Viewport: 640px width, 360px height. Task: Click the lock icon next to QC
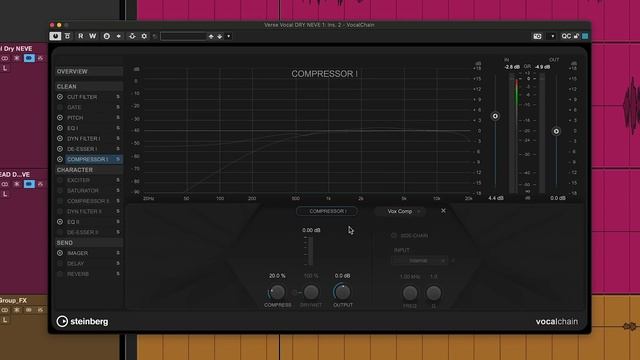click(576, 36)
